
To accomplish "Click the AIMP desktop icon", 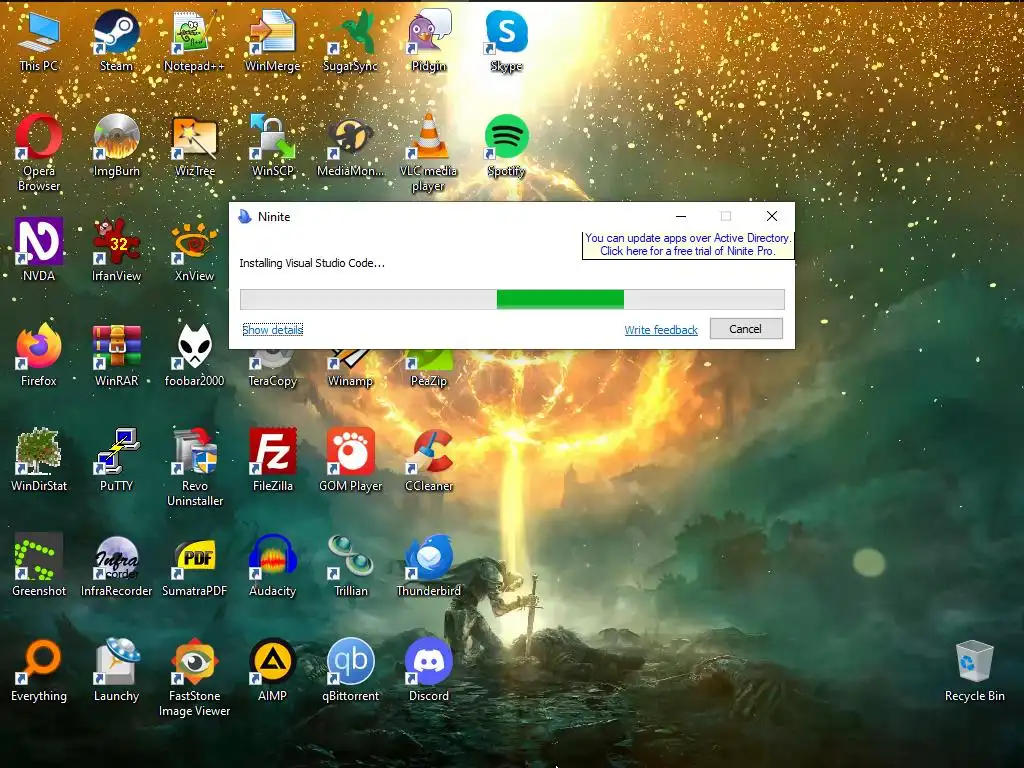I will pyautogui.click(x=272, y=670).
